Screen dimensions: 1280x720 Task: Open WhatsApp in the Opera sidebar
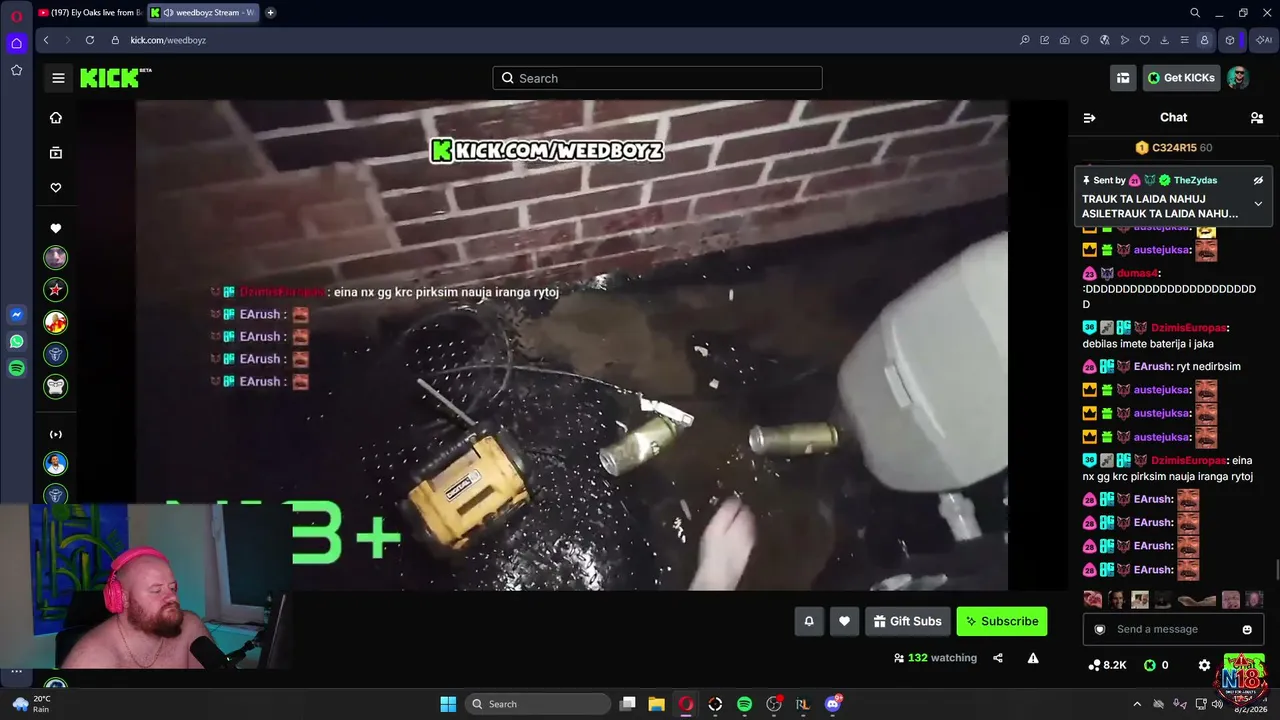[x=16, y=341]
